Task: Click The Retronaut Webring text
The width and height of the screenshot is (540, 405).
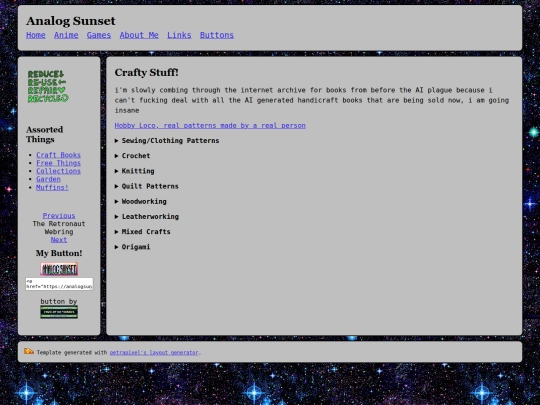Action: click(59, 228)
